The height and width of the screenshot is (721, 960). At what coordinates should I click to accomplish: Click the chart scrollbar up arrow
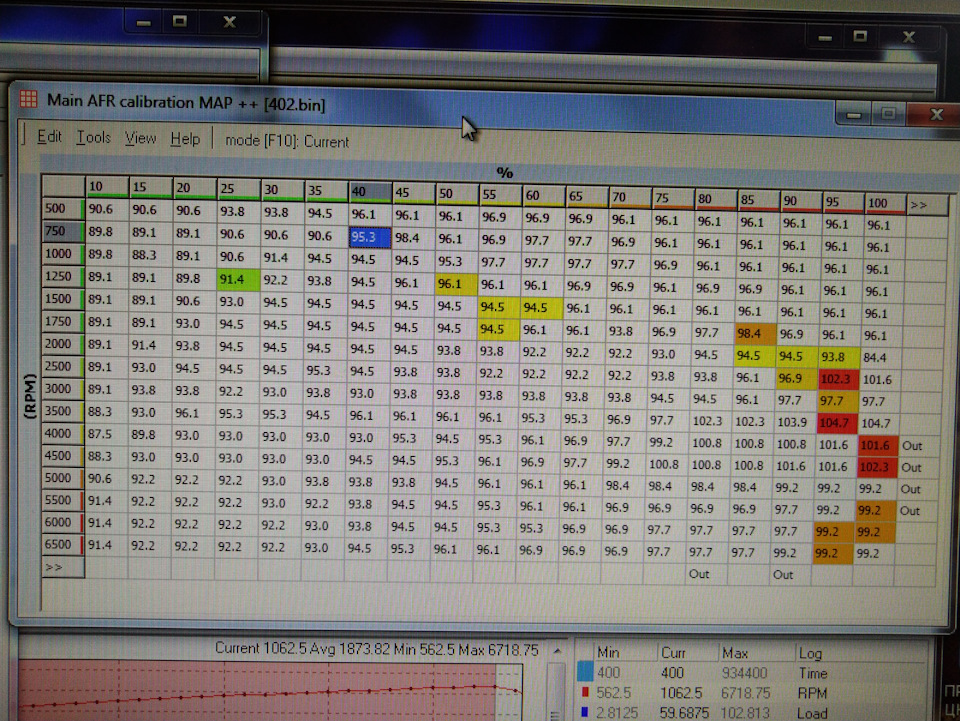(557, 651)
